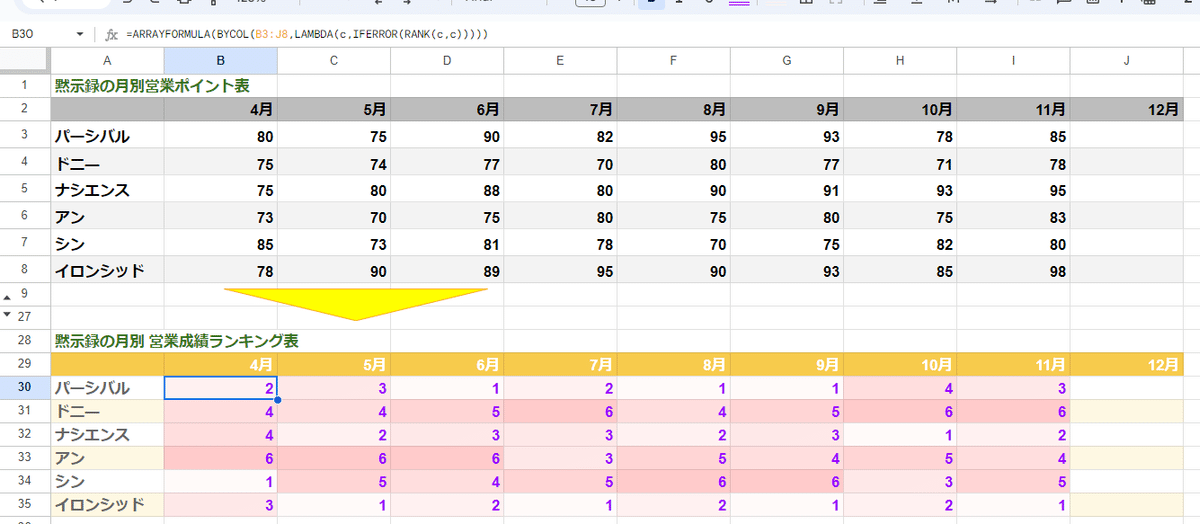Select column I header

pyautogui.click(x=1013, y=61)
